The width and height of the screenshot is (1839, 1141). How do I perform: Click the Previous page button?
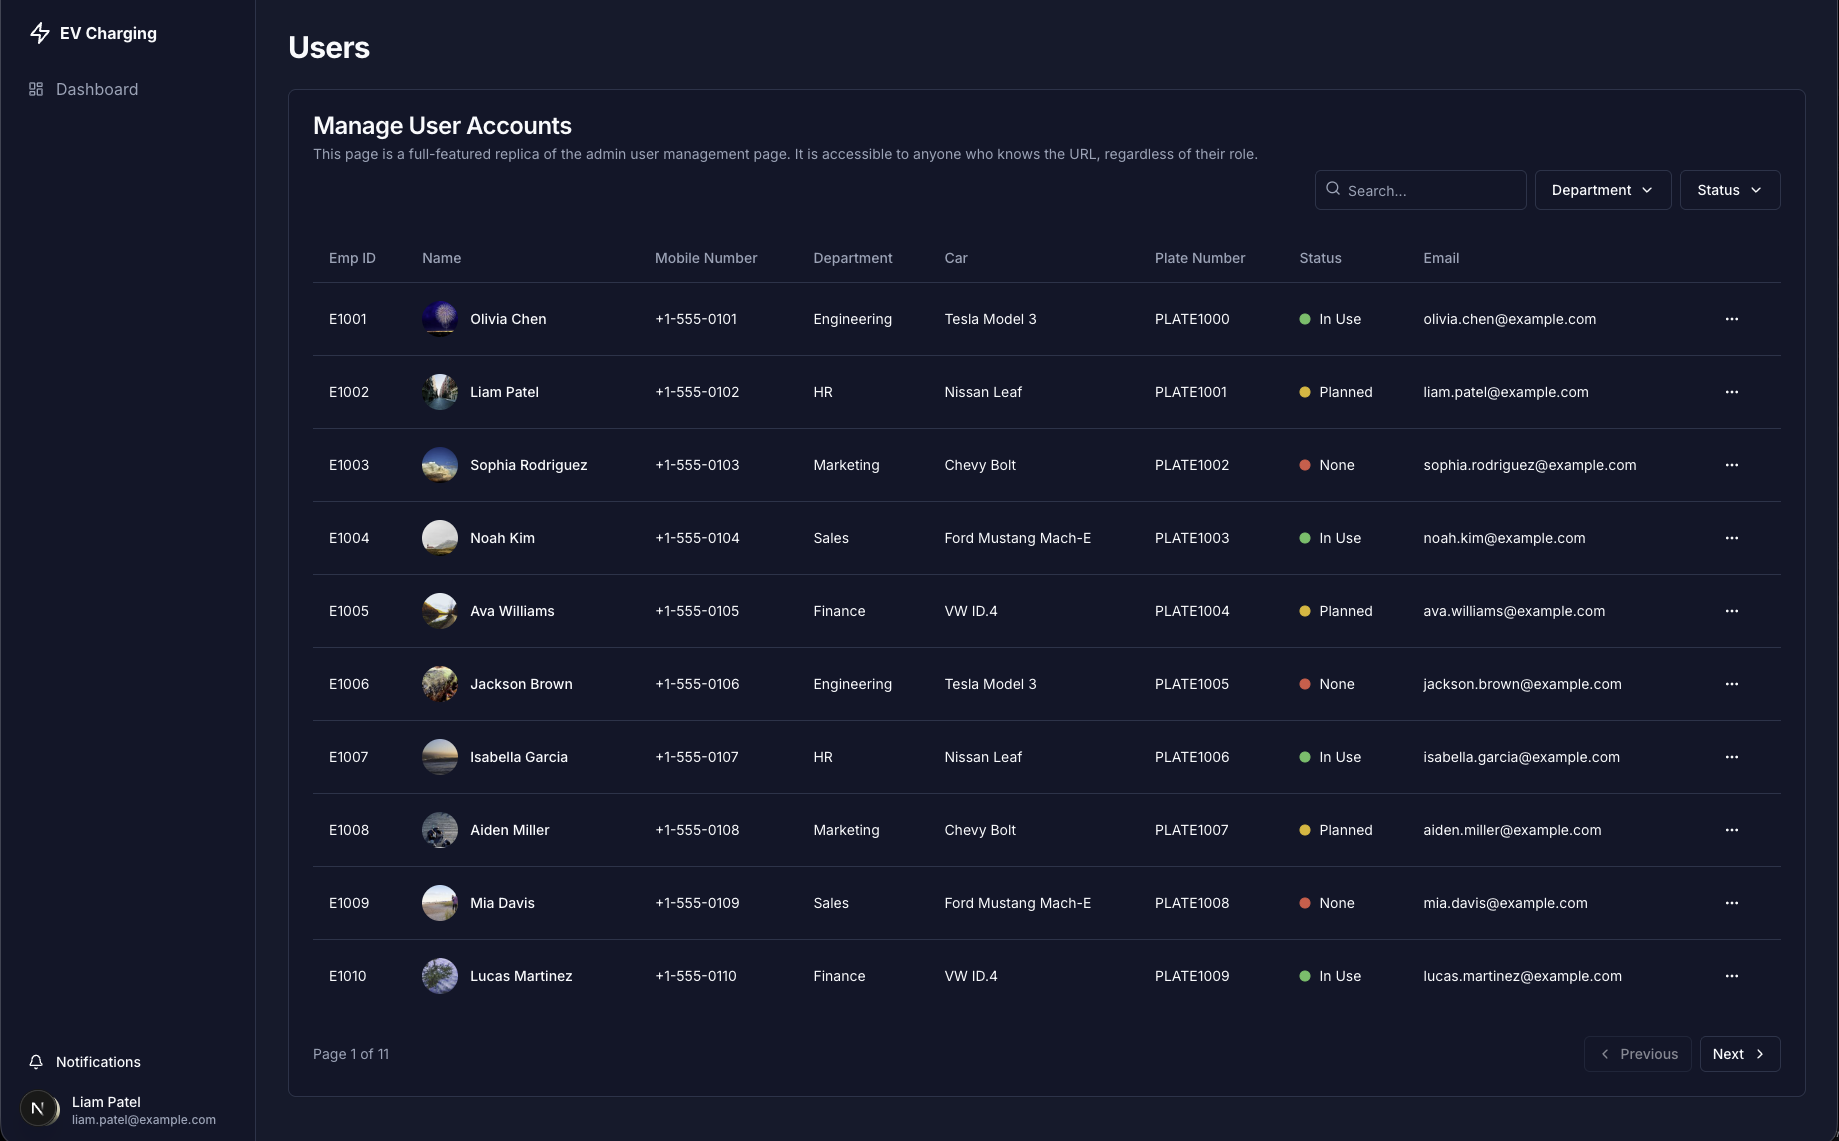1637,1054
